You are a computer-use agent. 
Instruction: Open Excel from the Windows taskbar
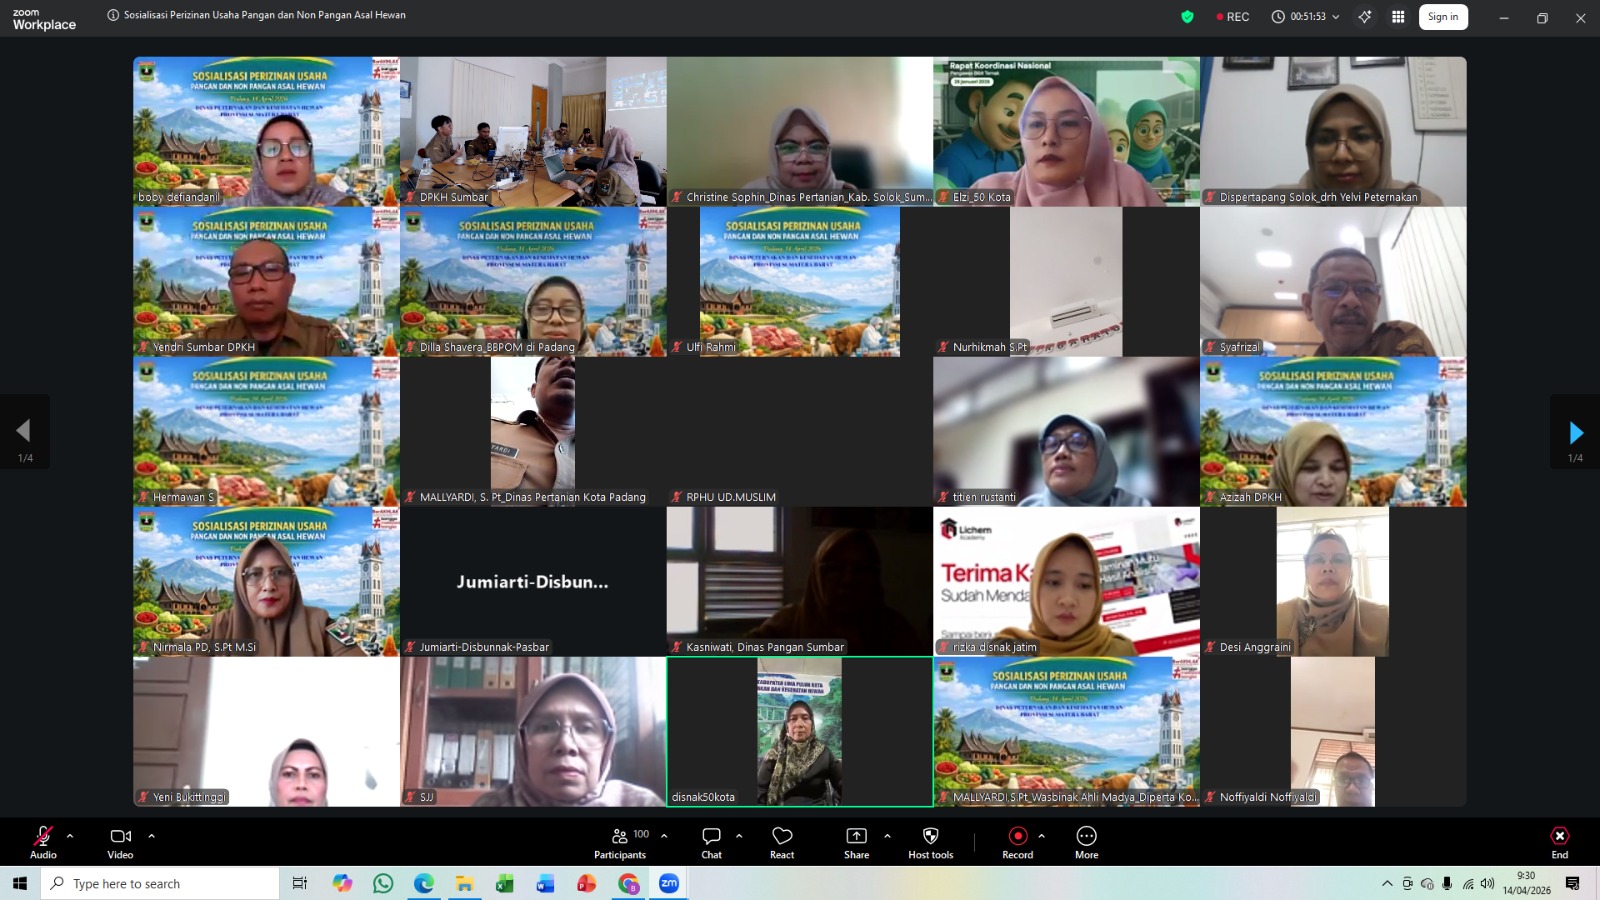click(x=505, y=883)
